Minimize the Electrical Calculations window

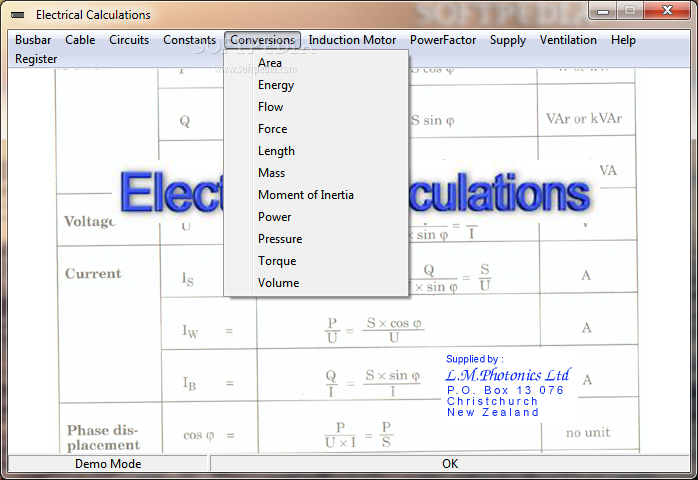(x=603, y=11)
